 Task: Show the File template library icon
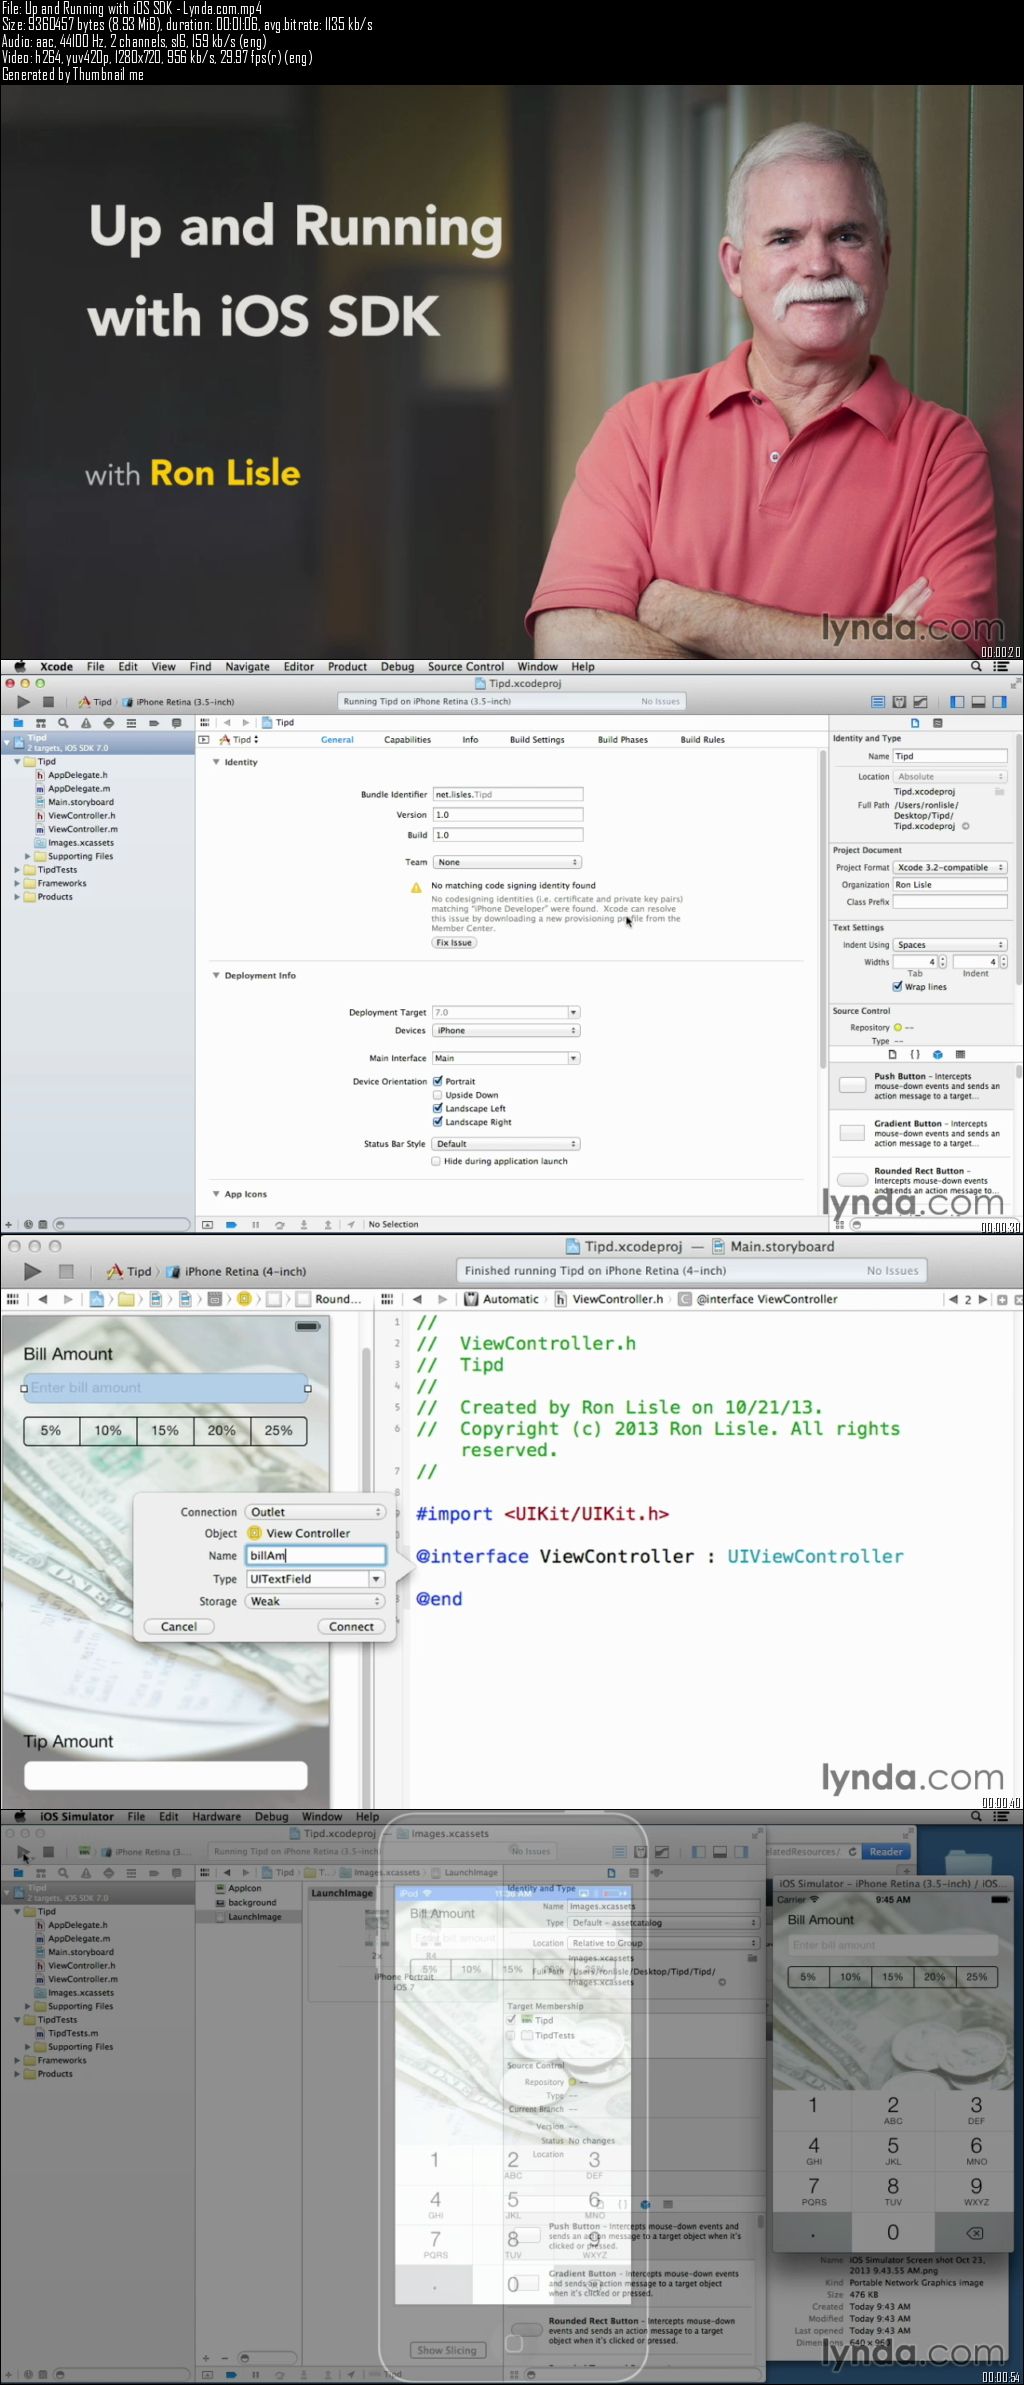pos(893,1054)
